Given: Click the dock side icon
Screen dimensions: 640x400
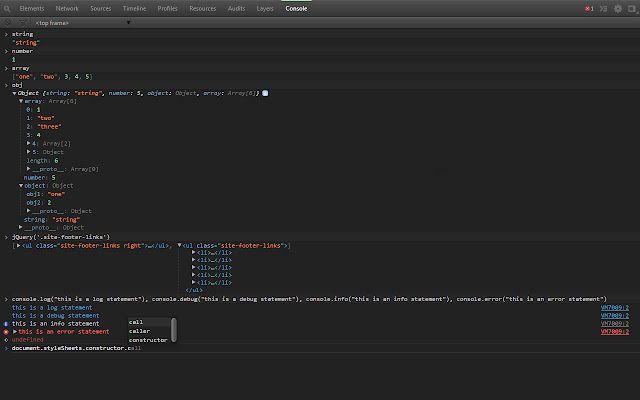Looking at the screenshot, I should coord(631,7).
